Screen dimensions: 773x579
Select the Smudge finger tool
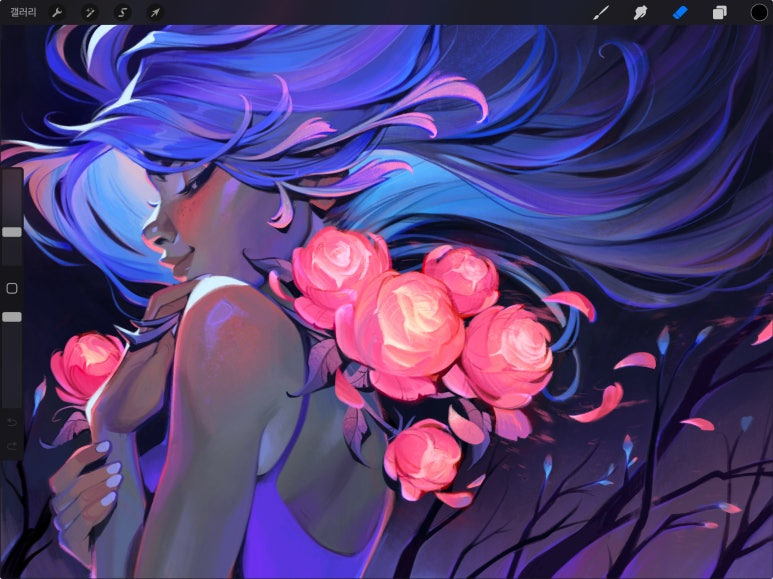tap(640, 12)
